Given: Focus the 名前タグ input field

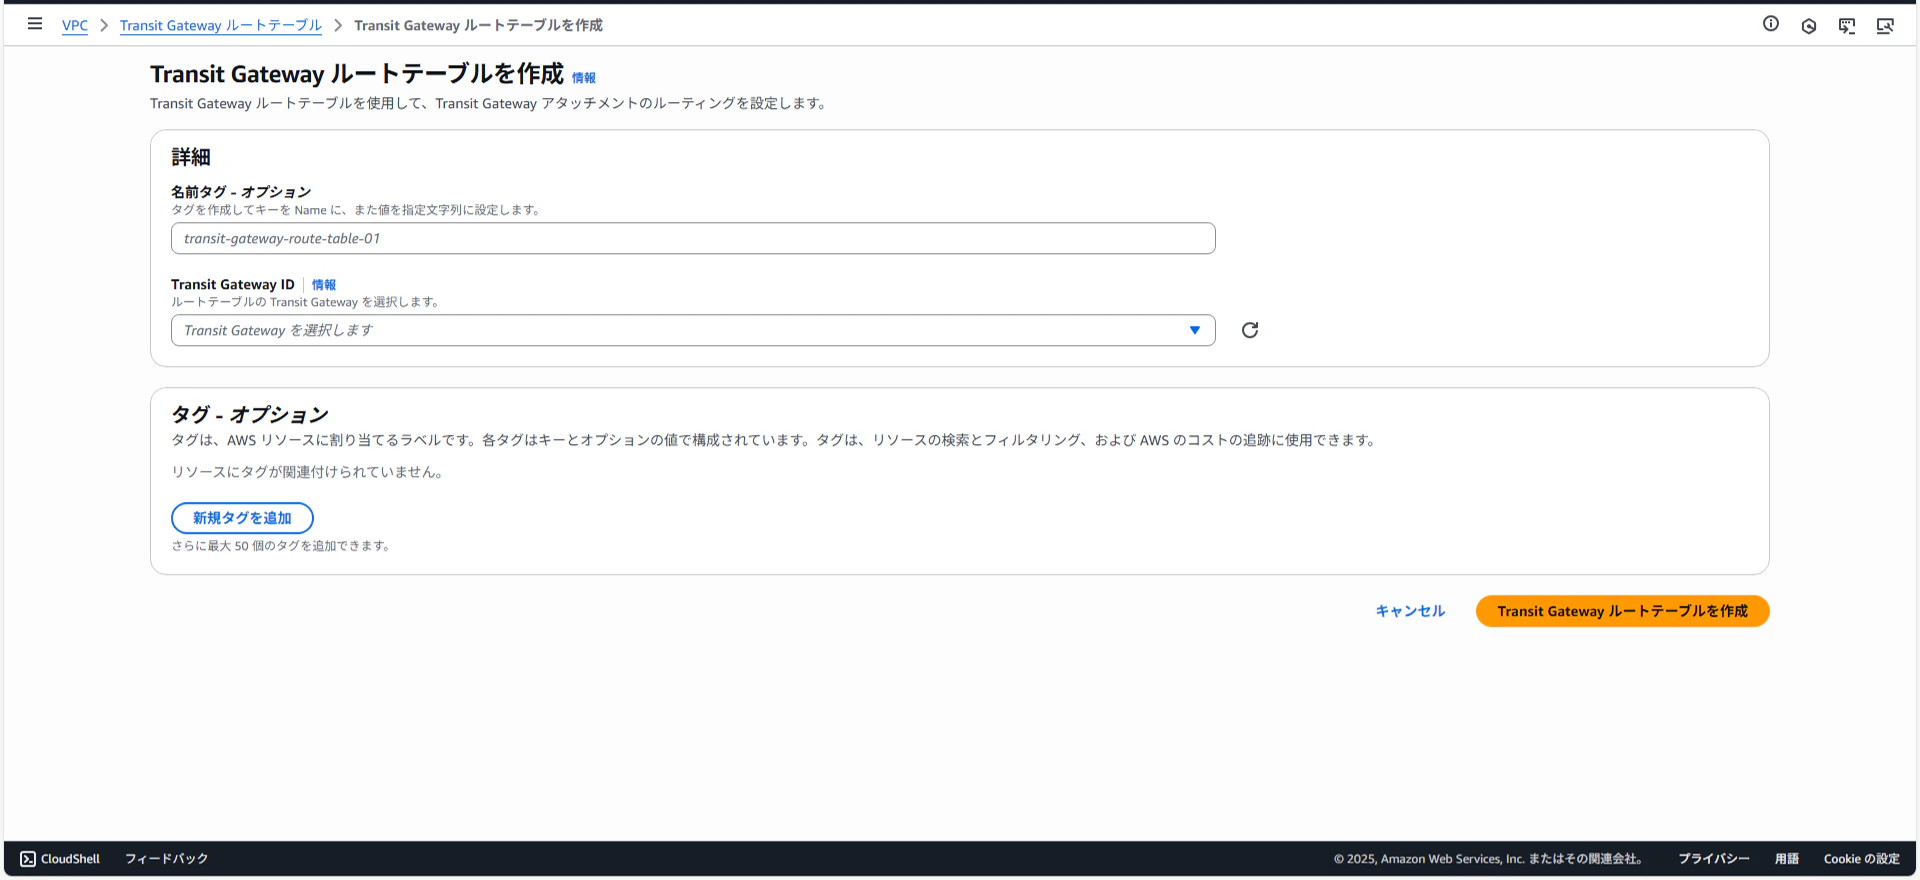Looking at the screenshot, I should click(x=693, y=238).
